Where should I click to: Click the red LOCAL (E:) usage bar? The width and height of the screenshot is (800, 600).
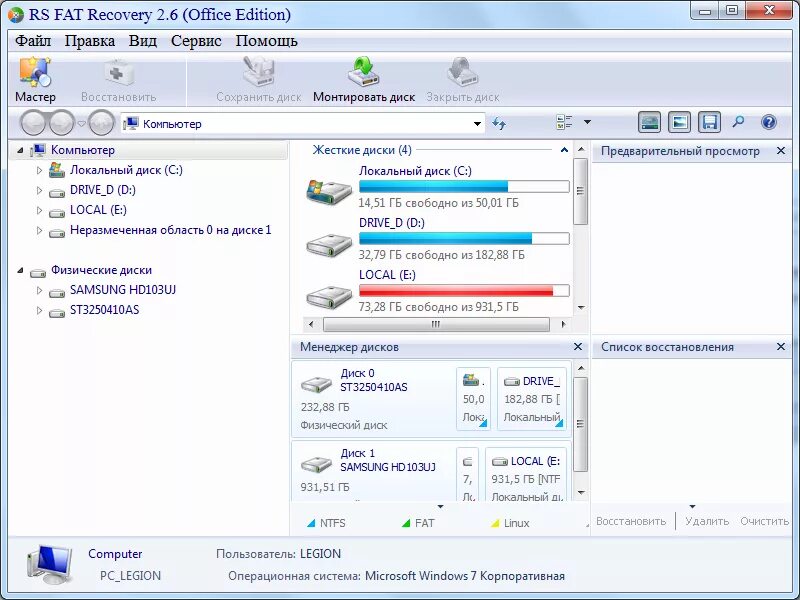[464, 291]
